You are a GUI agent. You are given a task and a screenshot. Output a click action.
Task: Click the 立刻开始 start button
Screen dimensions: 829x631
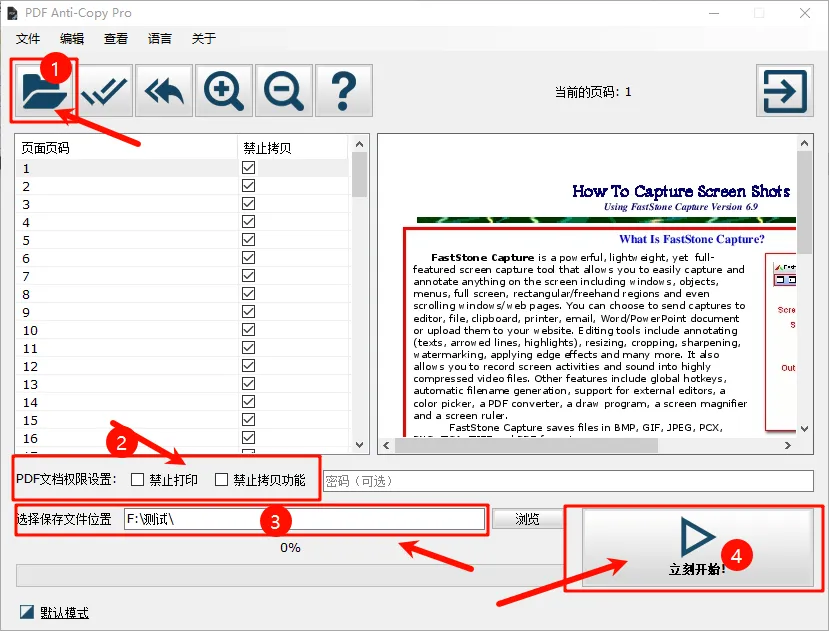697,547
